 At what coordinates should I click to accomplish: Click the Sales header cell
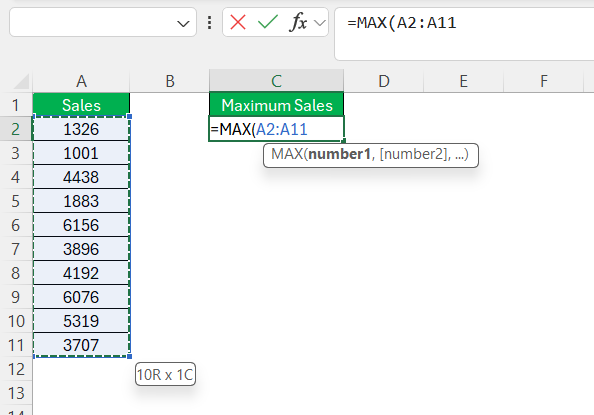[81, 105]
